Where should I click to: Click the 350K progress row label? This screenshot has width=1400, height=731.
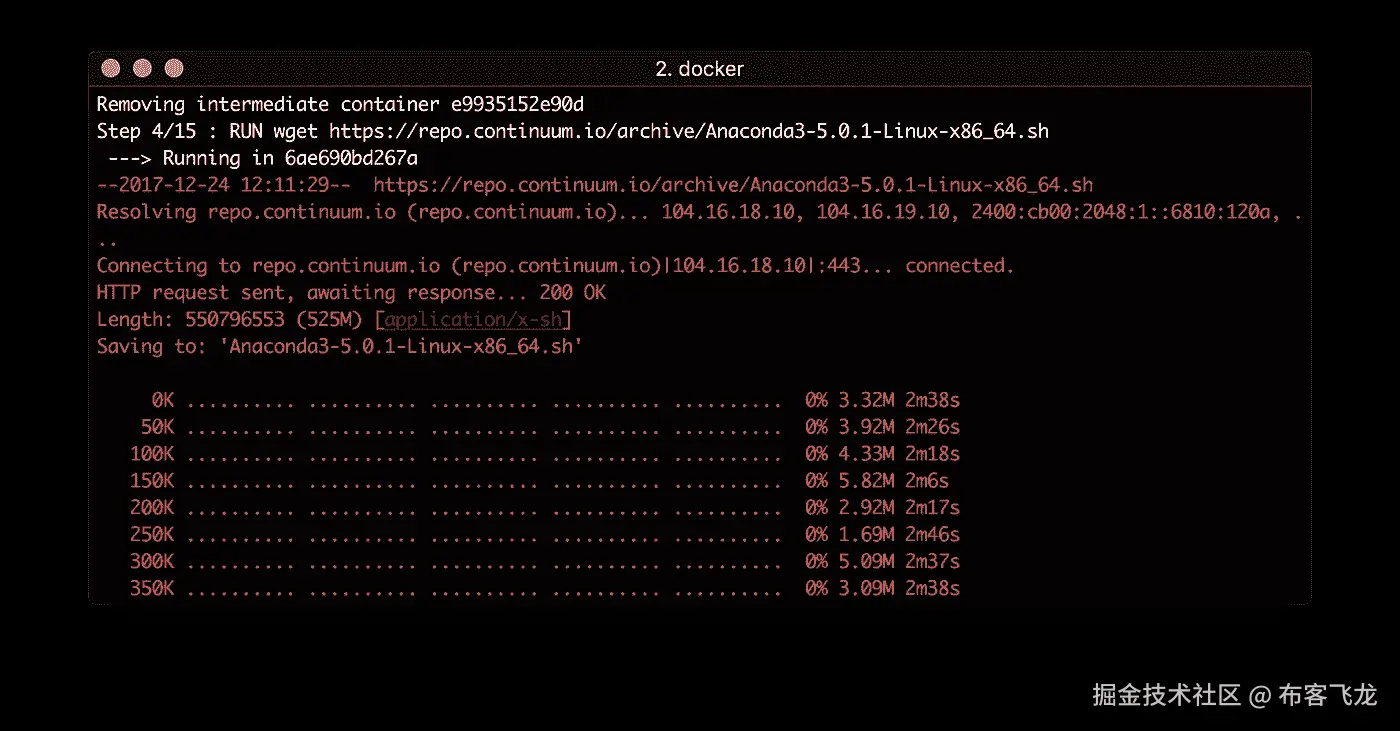[x=152, y=589]
